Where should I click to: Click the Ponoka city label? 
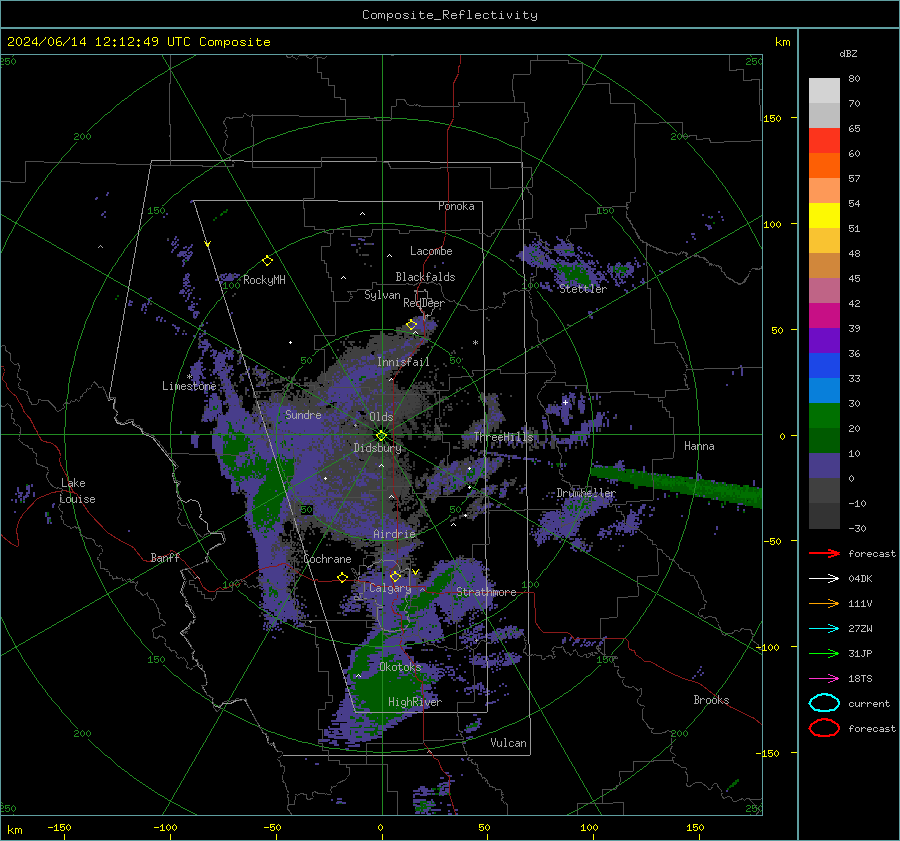pyautogui.click(x=456, y=206)
